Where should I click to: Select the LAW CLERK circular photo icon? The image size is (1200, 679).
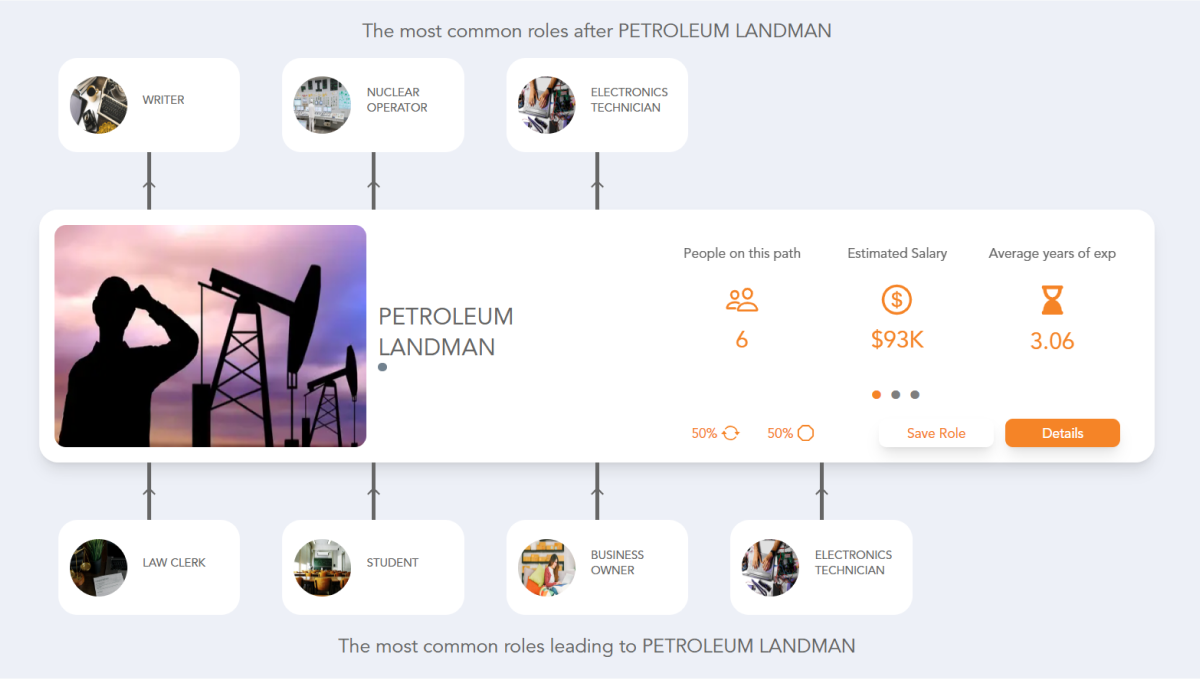98,566
